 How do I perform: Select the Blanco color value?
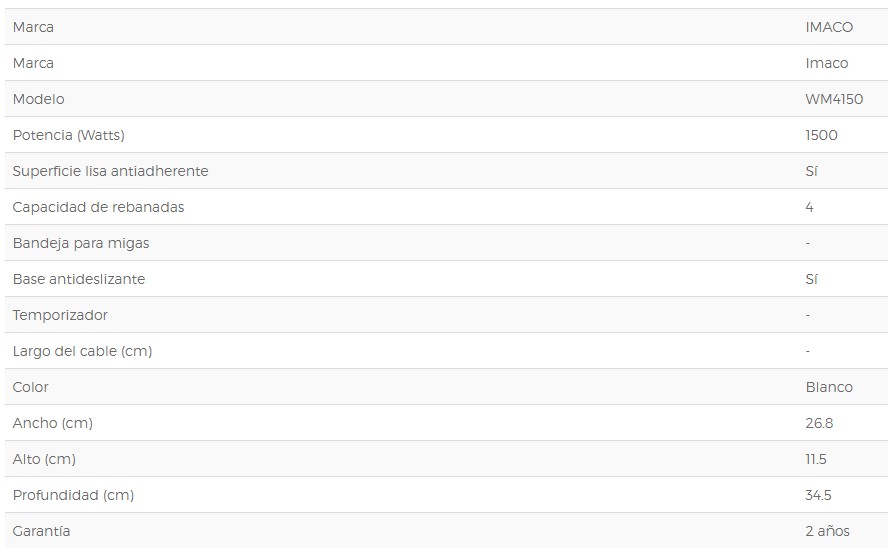[x=829, y=387]
